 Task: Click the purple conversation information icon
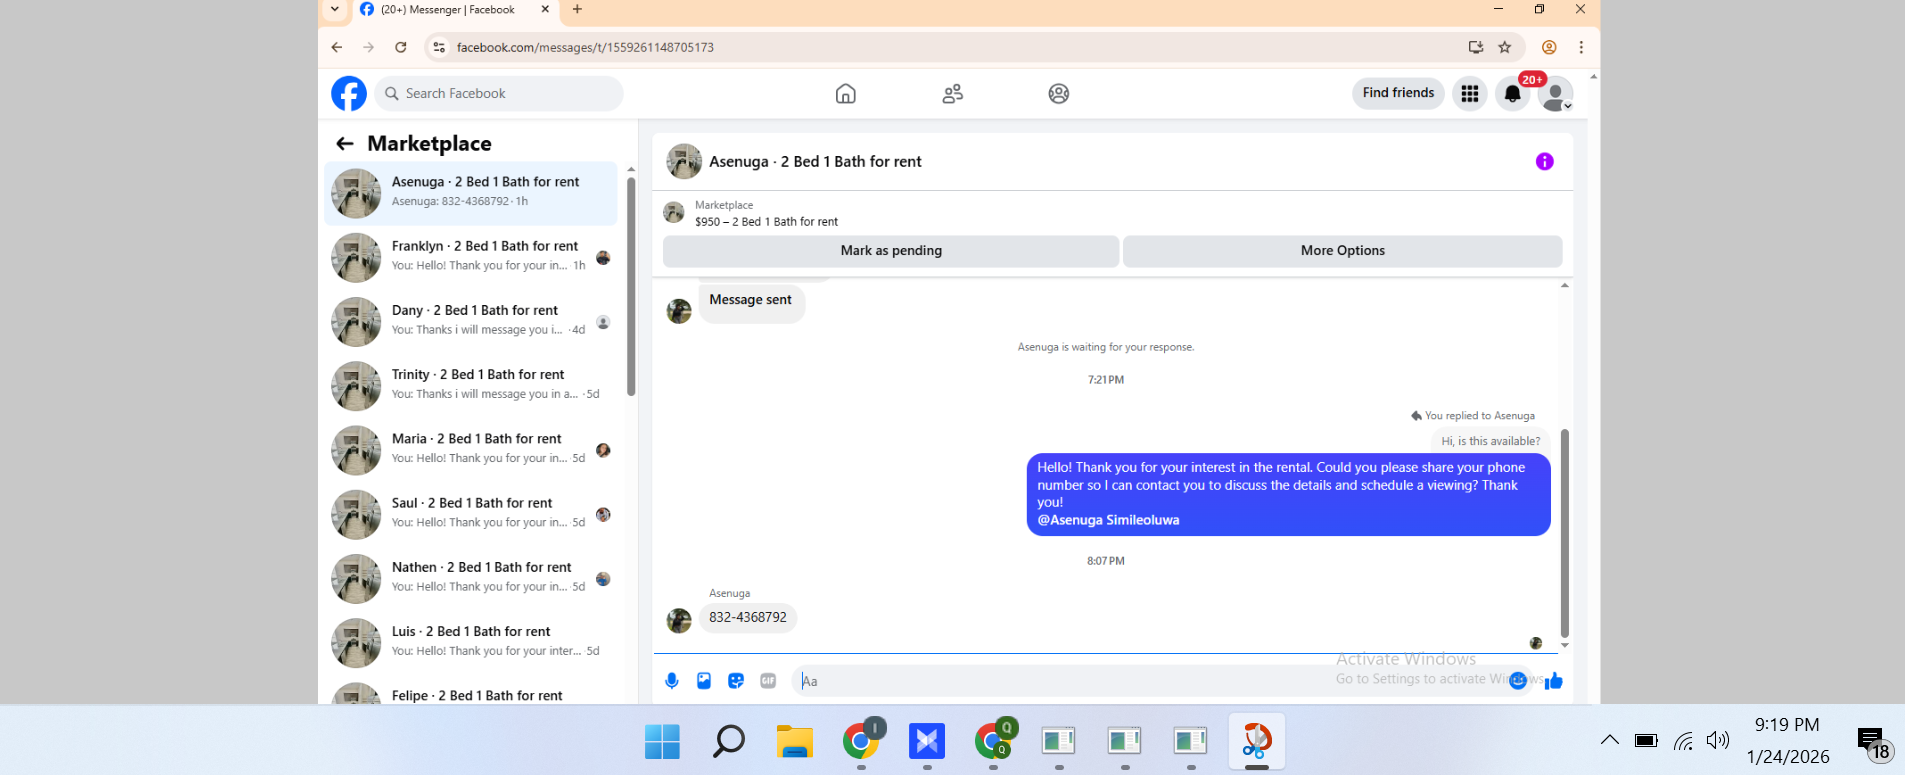pos(1545,161)
